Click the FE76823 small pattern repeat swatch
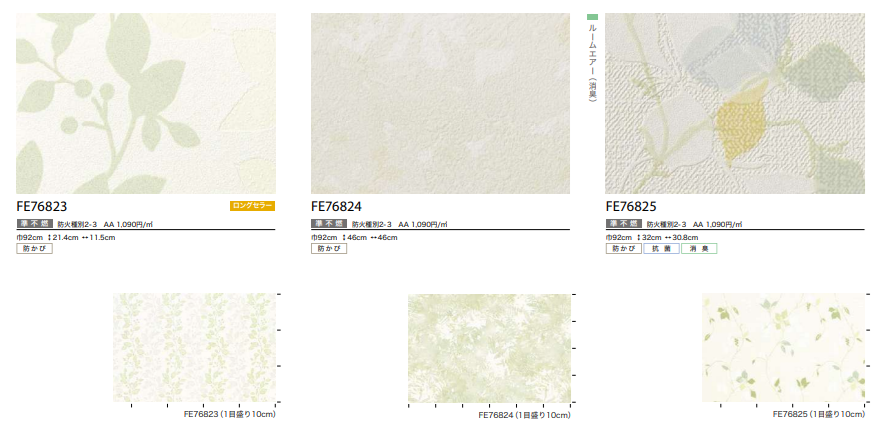 tap(193, 347)
